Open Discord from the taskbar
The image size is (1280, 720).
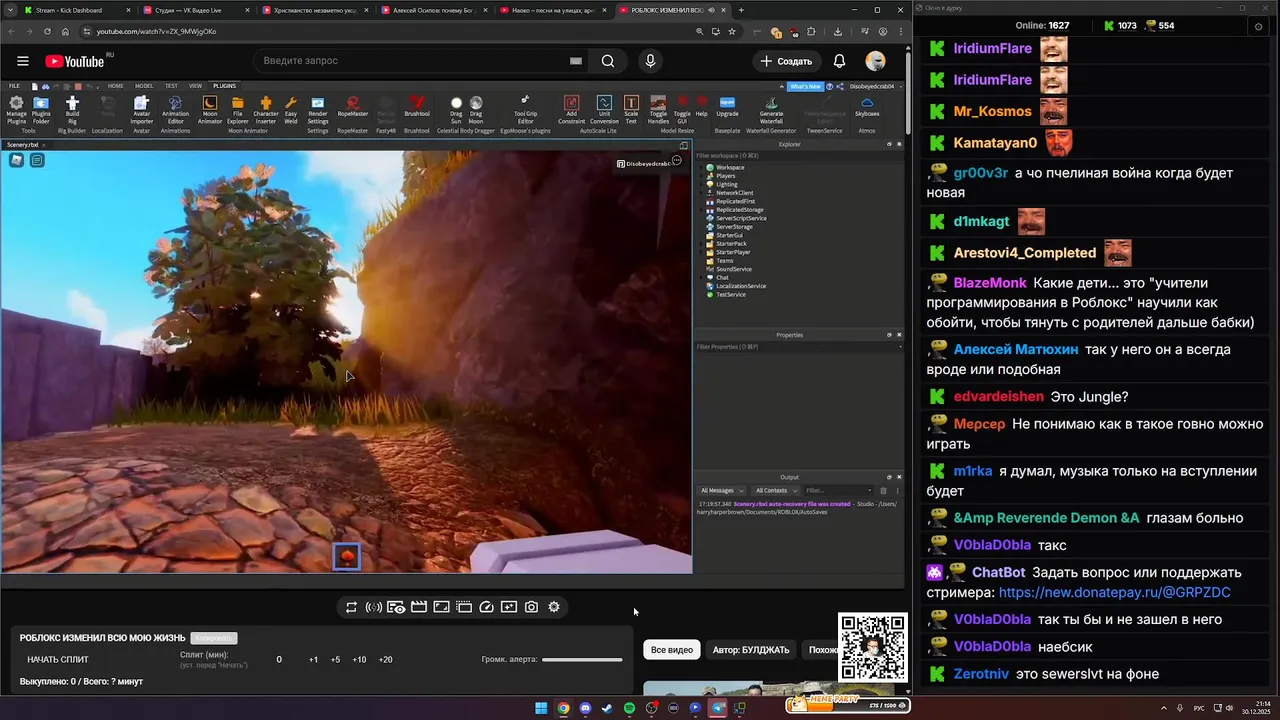tap(585, 708)
